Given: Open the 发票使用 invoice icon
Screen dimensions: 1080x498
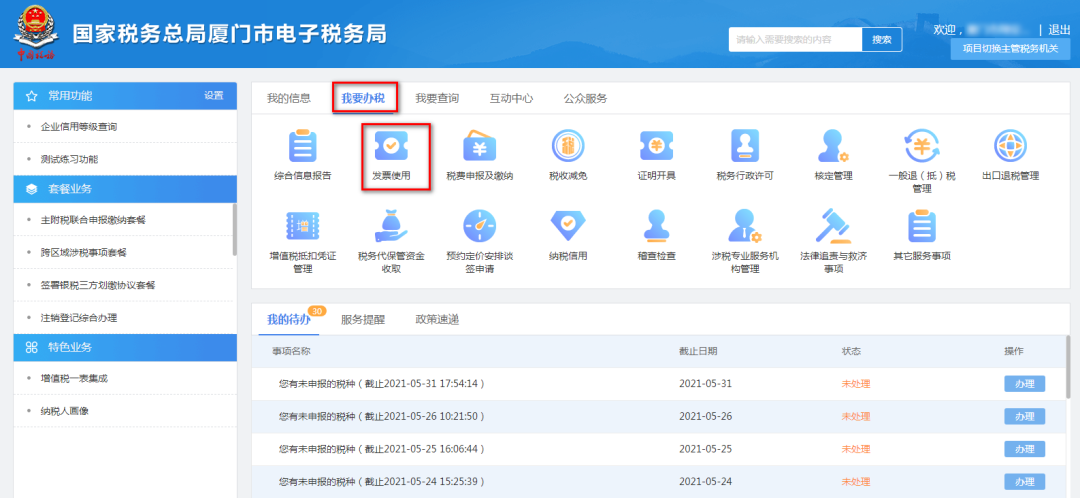Looking at the screenshot, I should tap(391, 148).
